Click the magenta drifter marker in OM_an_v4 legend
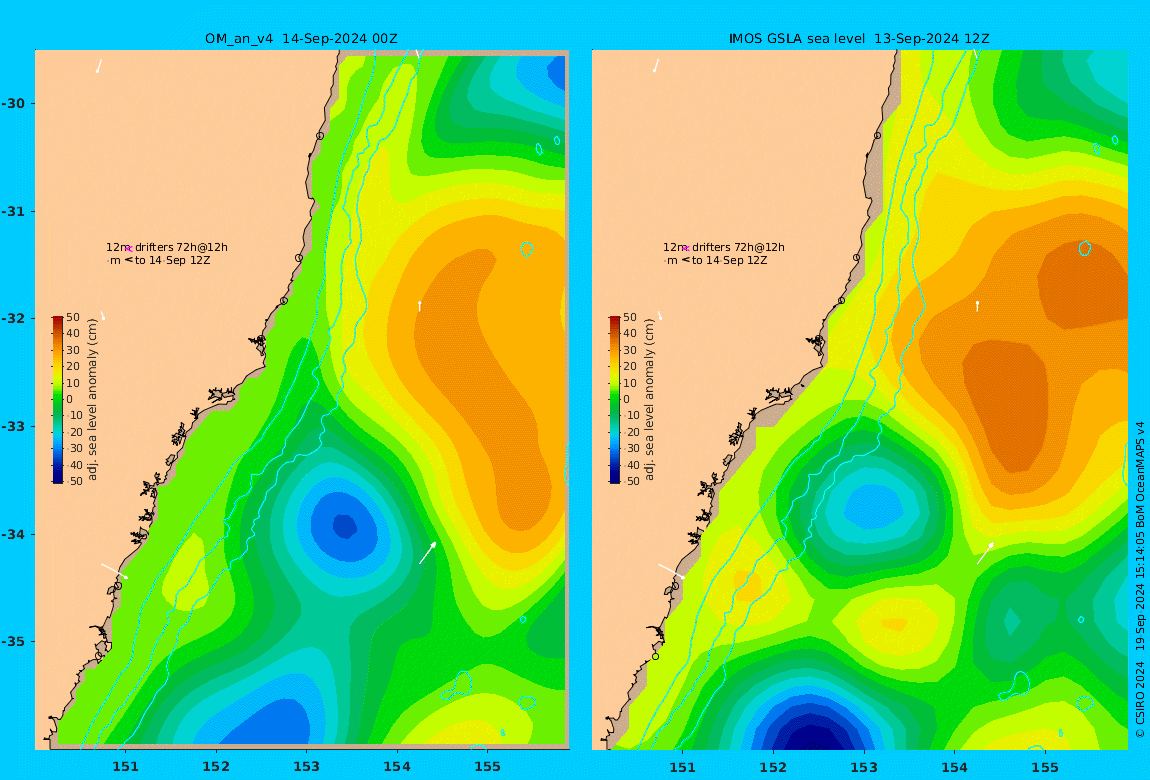The width and height of the screenshot is (1150, 780). click(x=128, y=249)
